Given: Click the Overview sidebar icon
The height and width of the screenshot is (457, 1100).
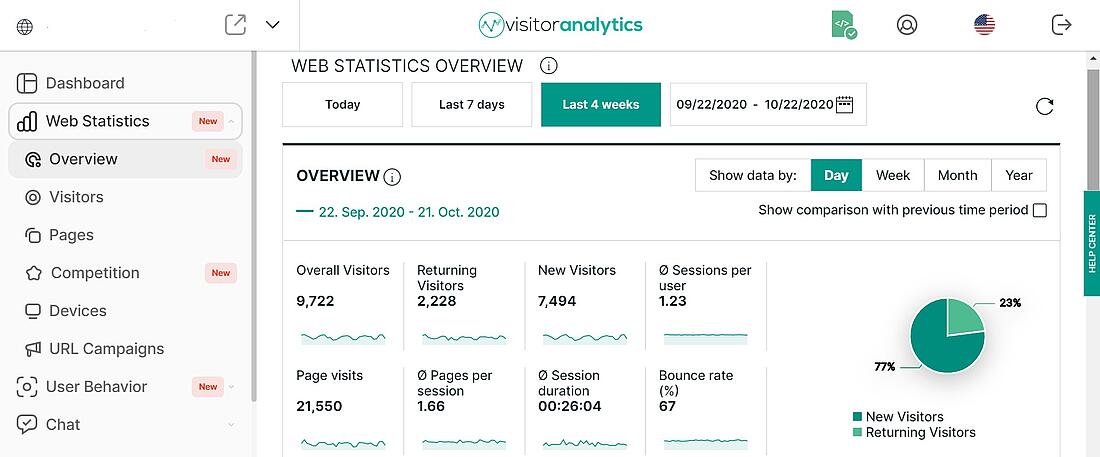Looking at the screenshot, I should coord(32,159).
